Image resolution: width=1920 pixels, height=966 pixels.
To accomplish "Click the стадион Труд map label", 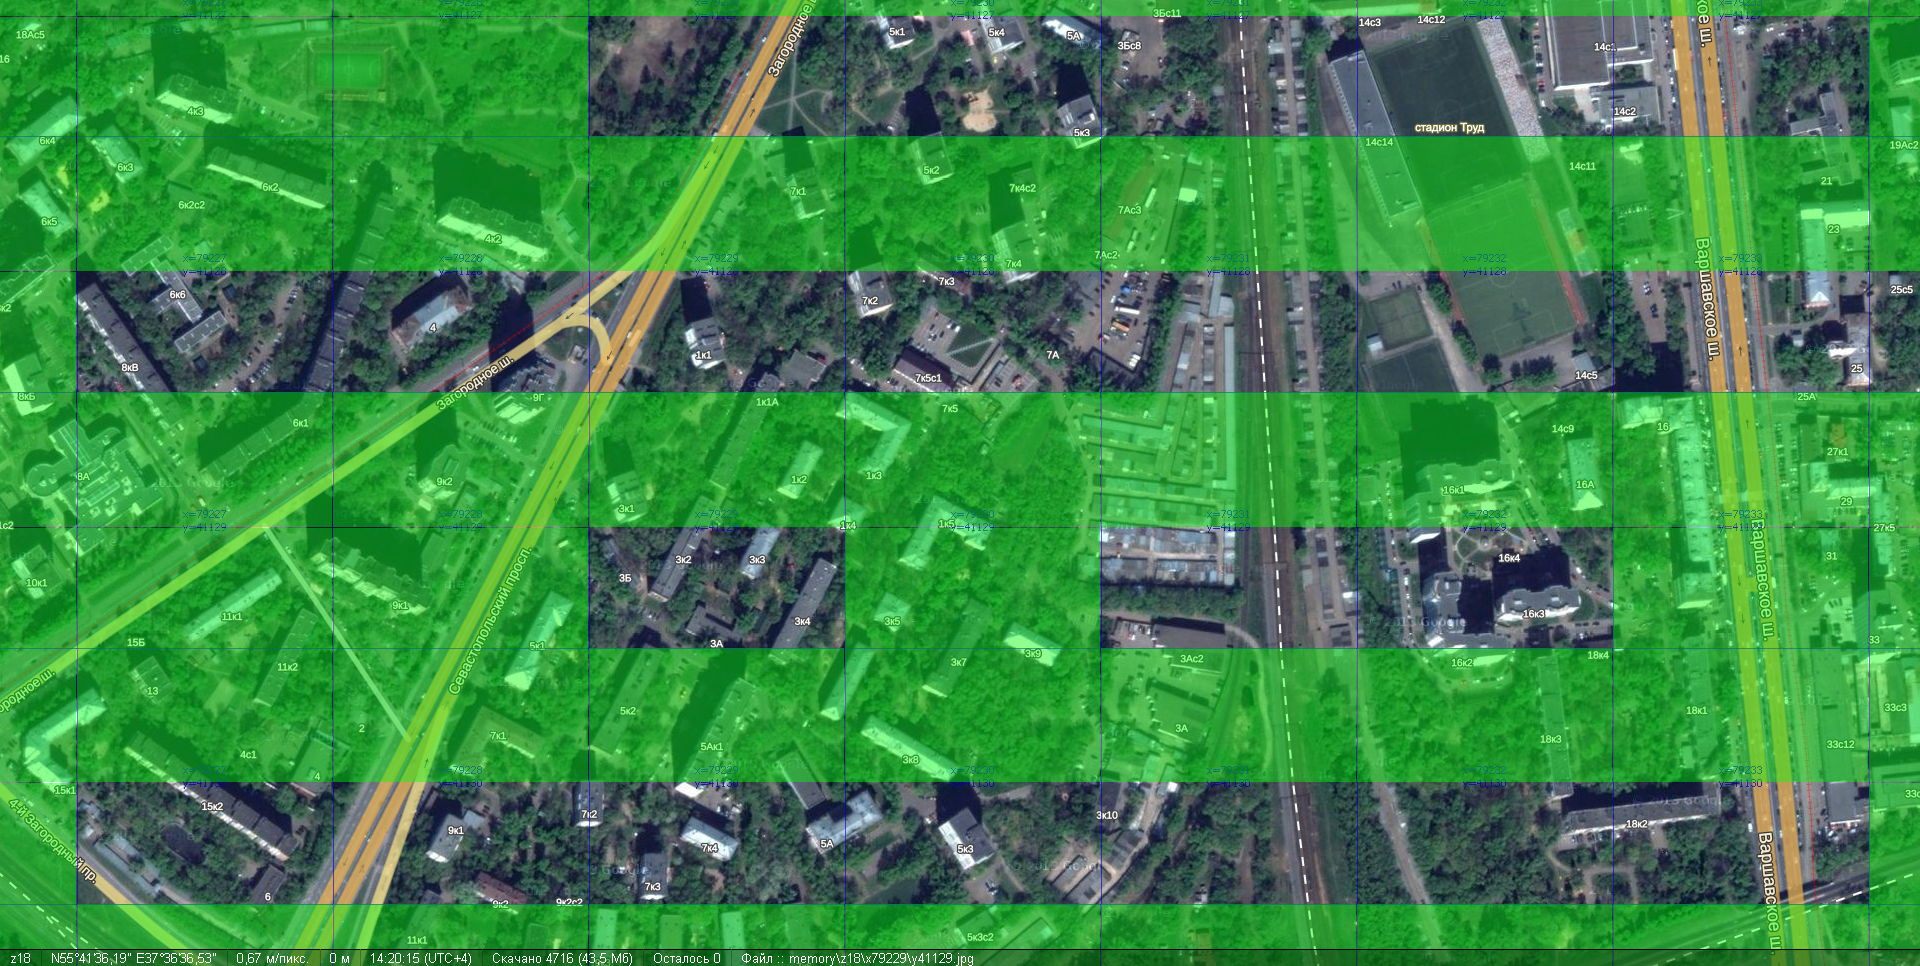I will (x=1449, y=128).
